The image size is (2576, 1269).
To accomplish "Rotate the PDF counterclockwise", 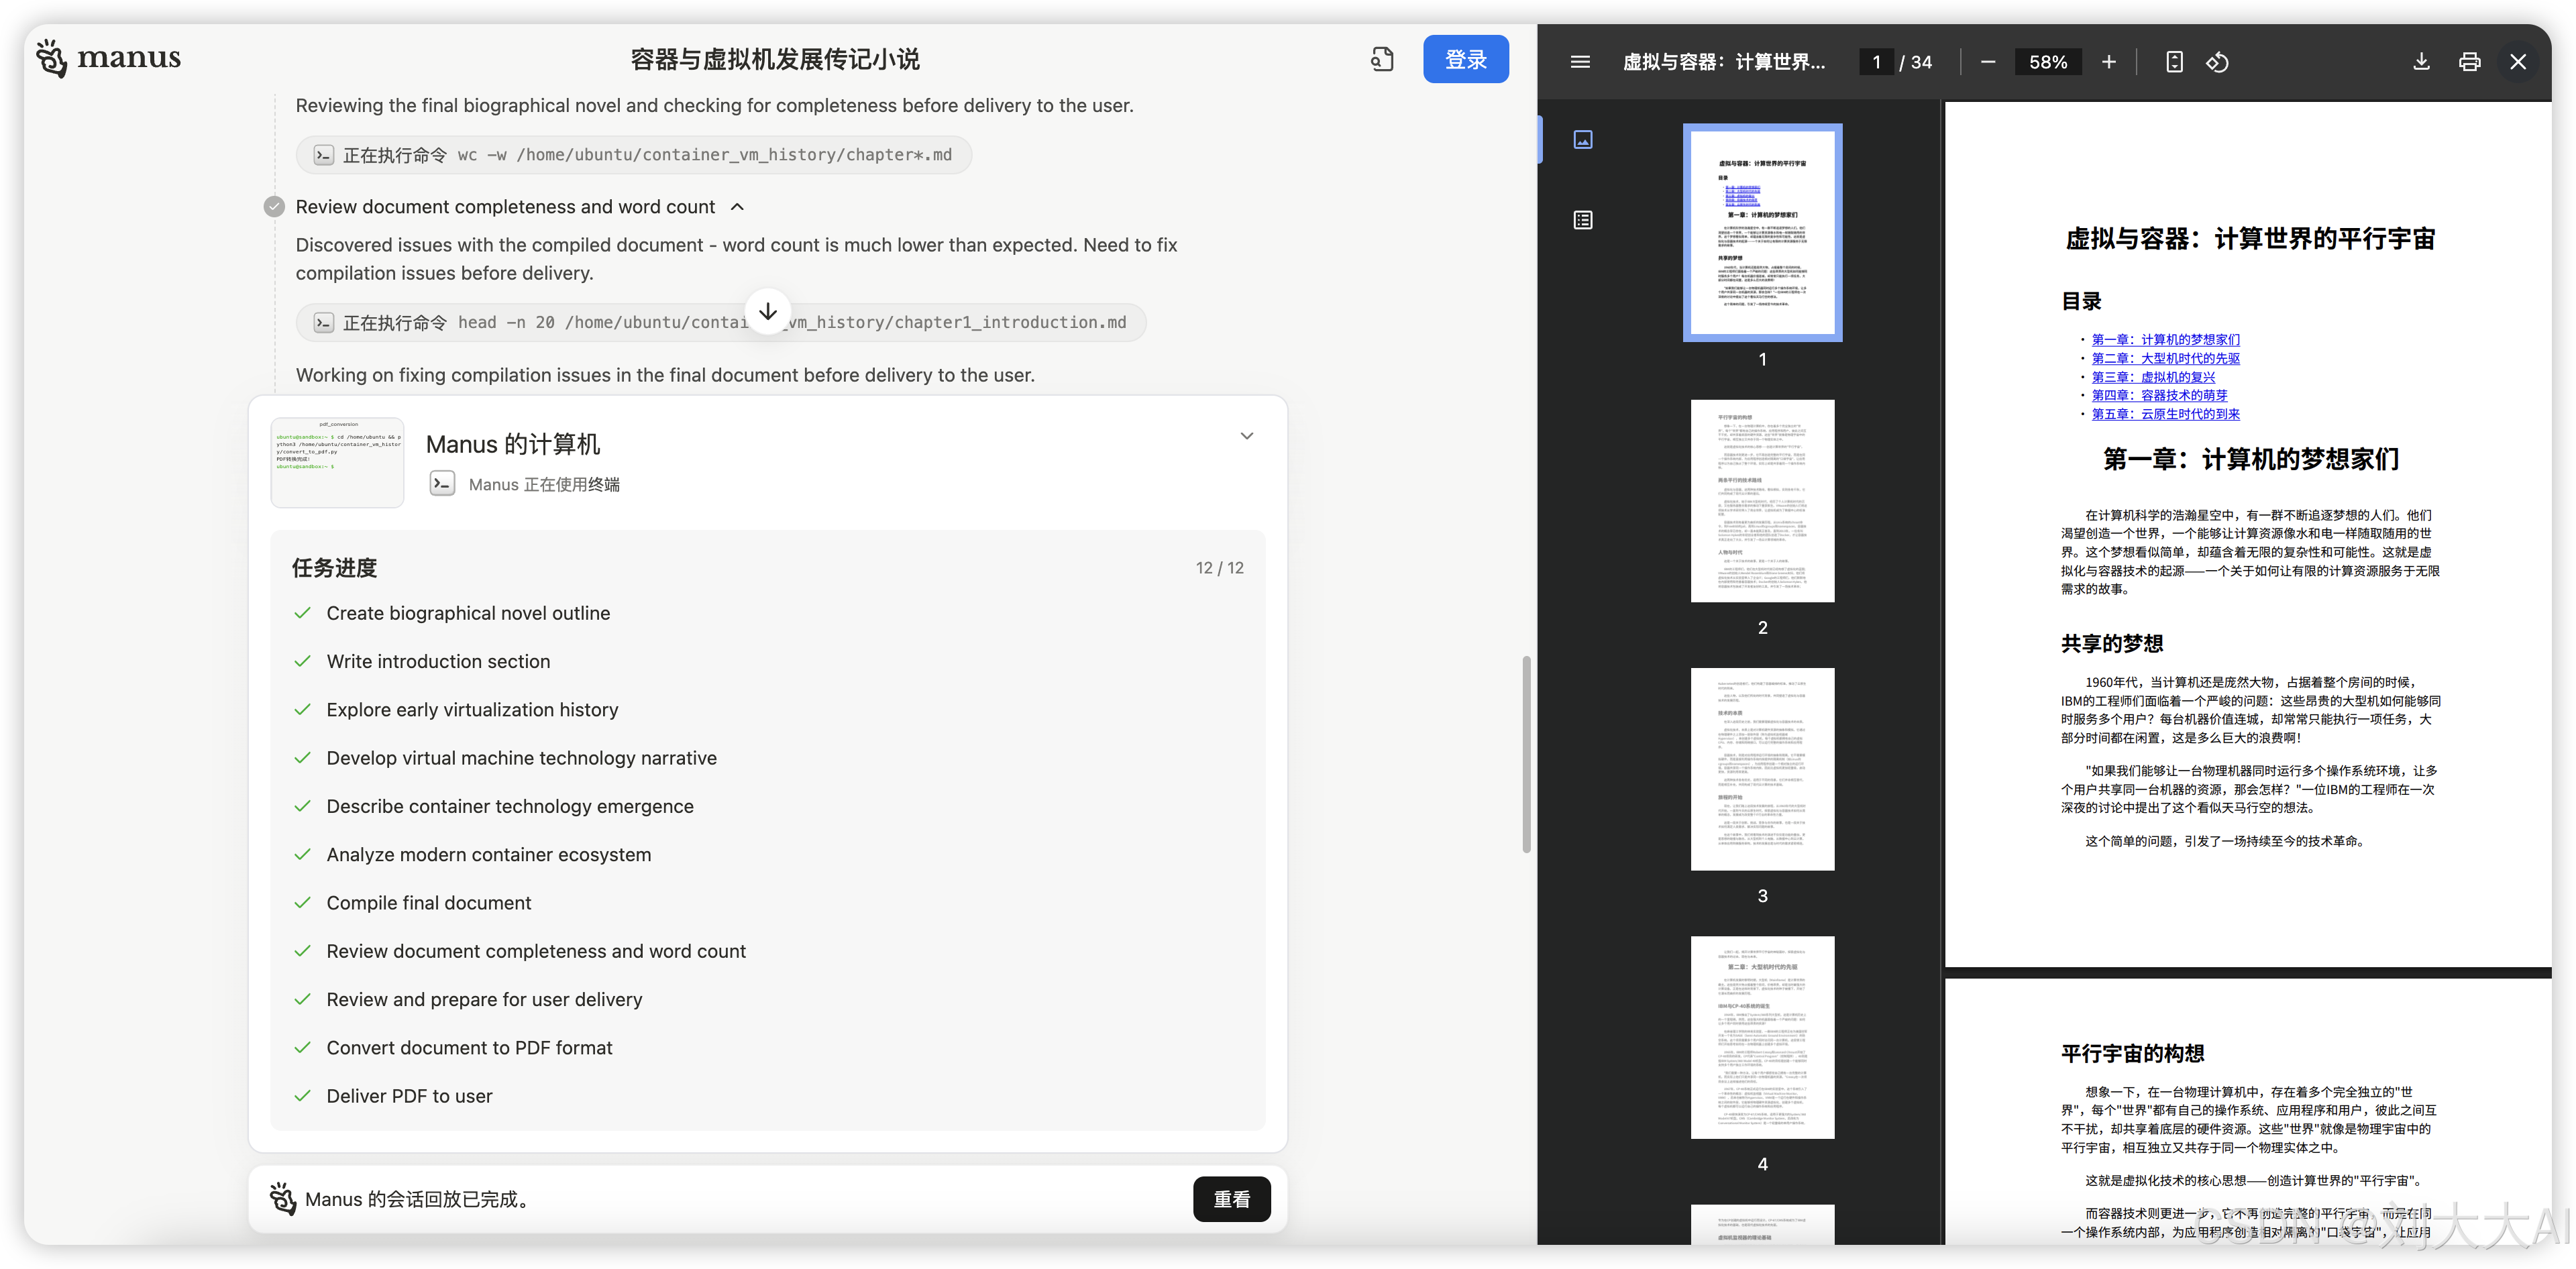I will pyautogui.click(x=2217, y=62).
